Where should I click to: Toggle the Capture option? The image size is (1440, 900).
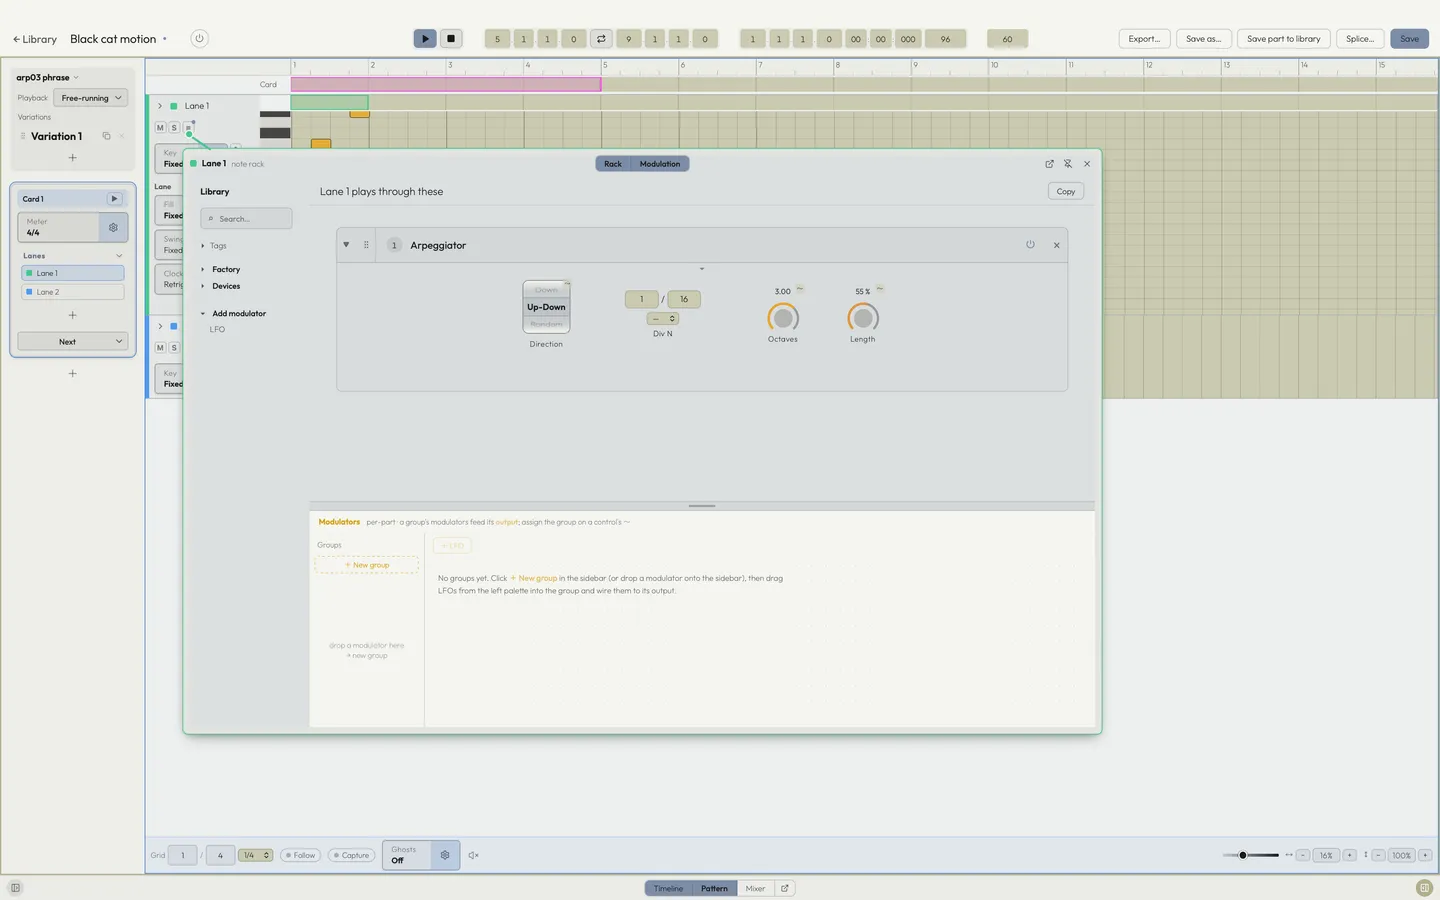click(x=351, y=855)
